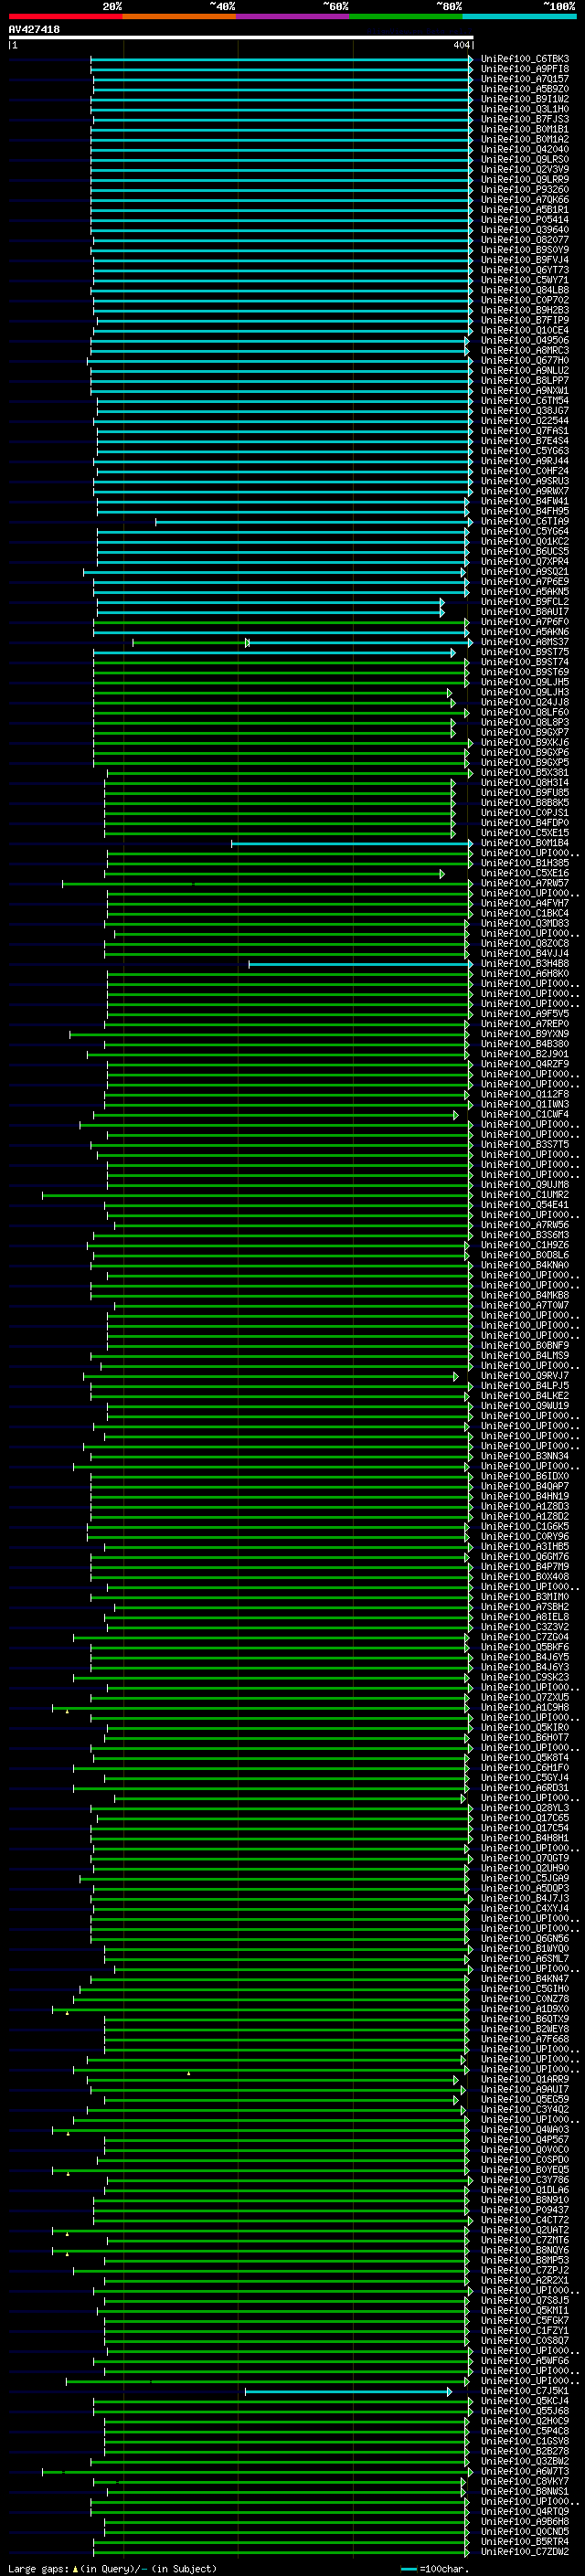Choose hit UniRef100_A8MRC3
The height and width of the screenshot is (2576, 585).
[x=525, y=350]
